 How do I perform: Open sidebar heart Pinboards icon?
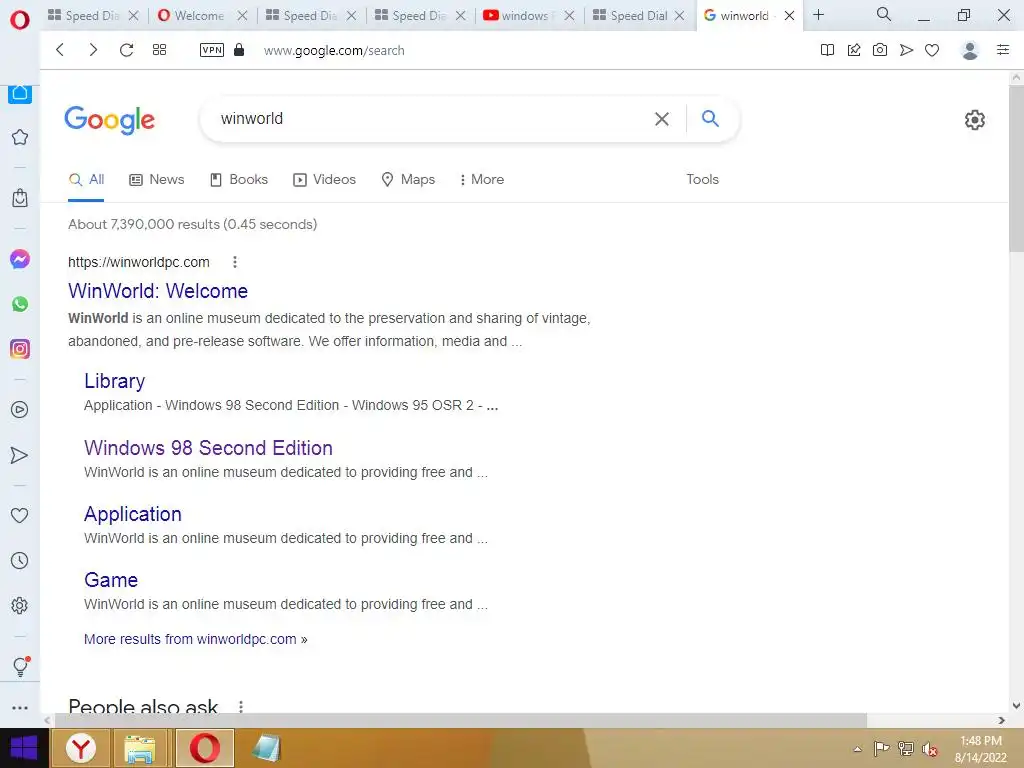click(x=20, y=515)
